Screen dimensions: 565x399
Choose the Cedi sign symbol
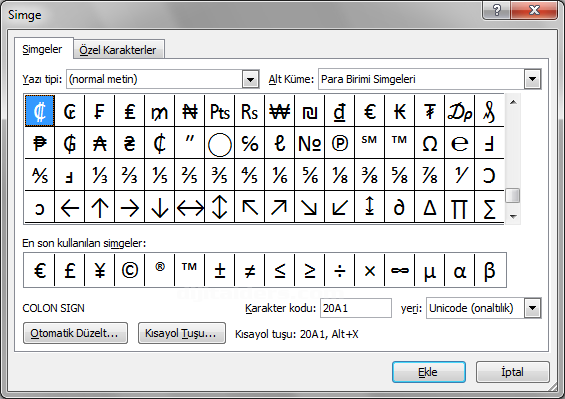coord(159,143)
